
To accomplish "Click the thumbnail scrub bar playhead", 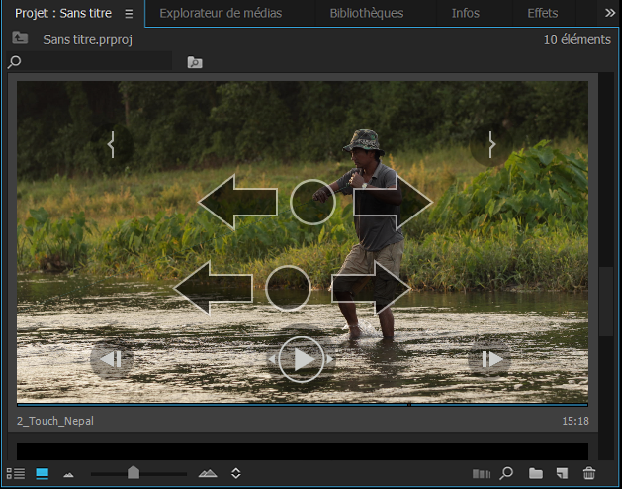I will click(x=409, y=405).
